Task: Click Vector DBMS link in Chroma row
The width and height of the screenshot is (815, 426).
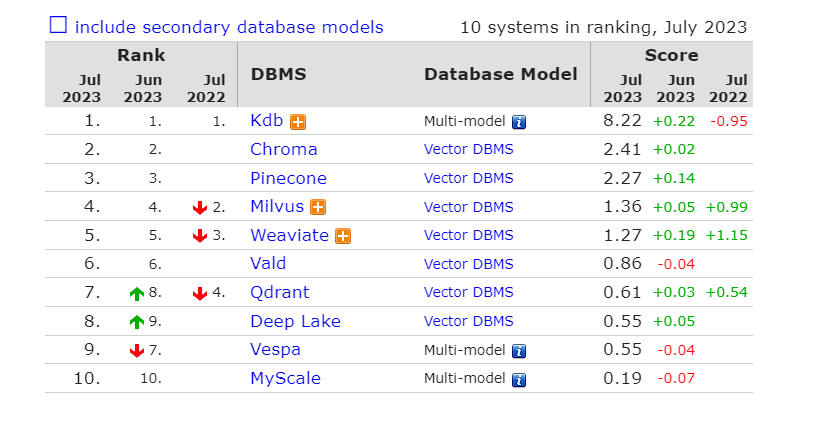Action: 468,150
